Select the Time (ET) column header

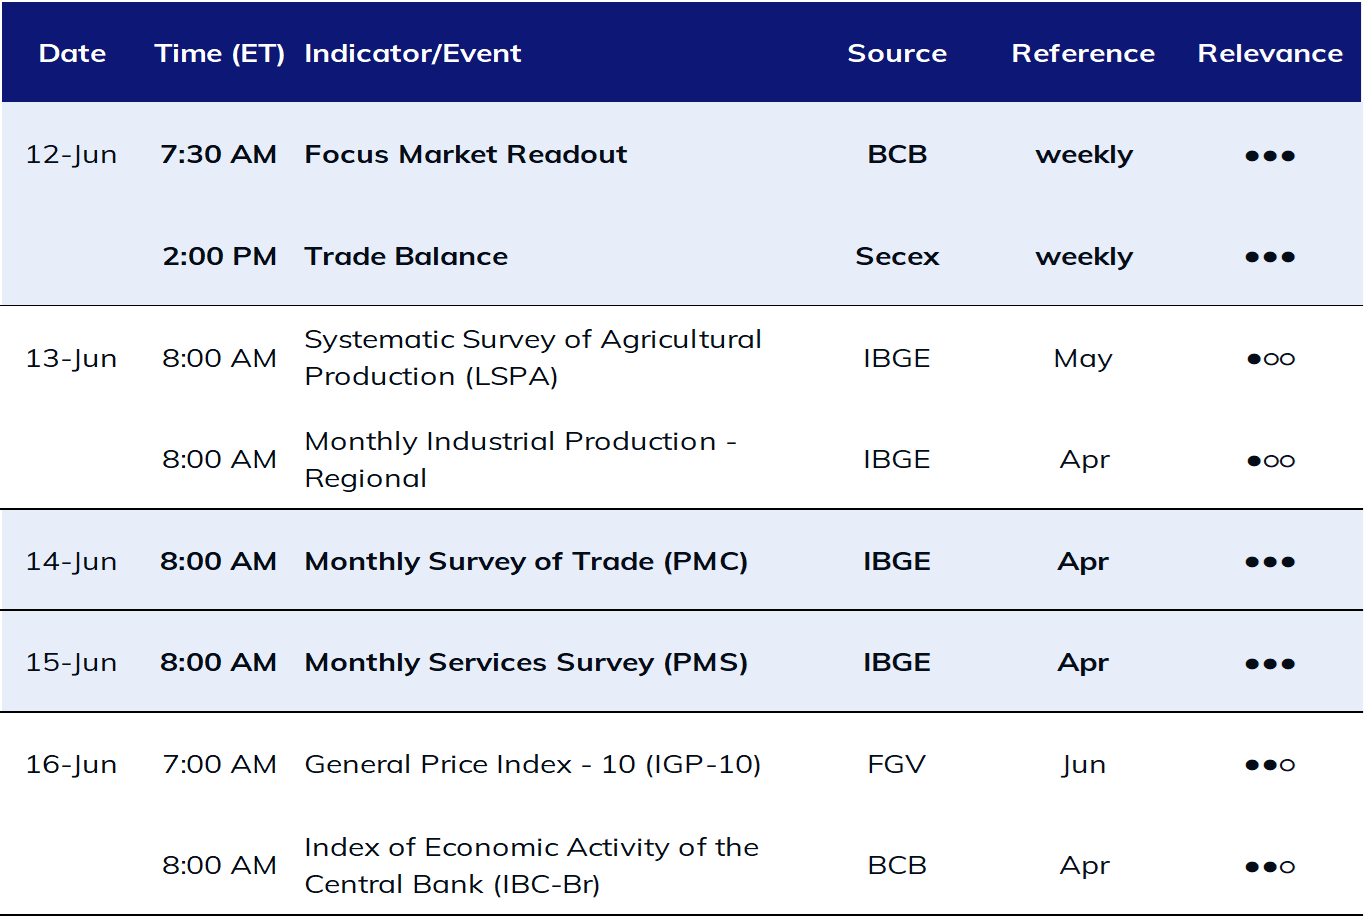coord(220,53)
